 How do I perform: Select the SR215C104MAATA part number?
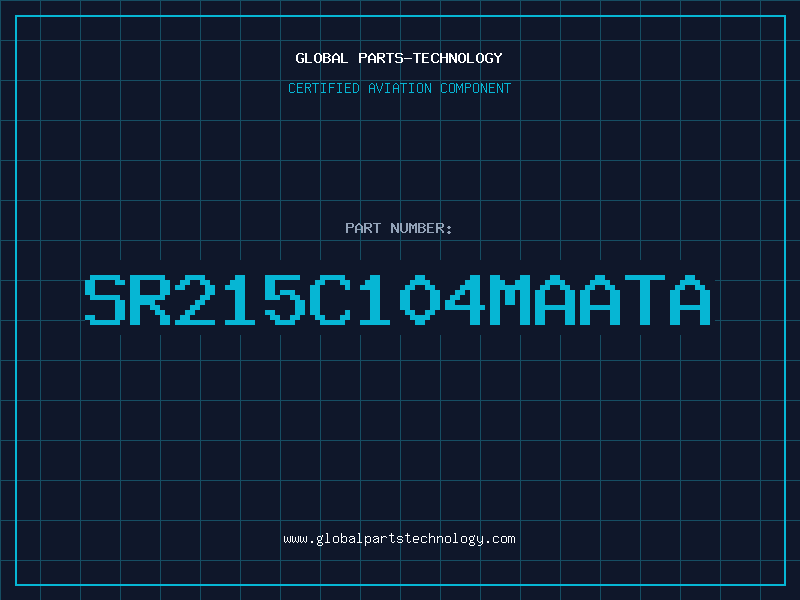[397, 300]
